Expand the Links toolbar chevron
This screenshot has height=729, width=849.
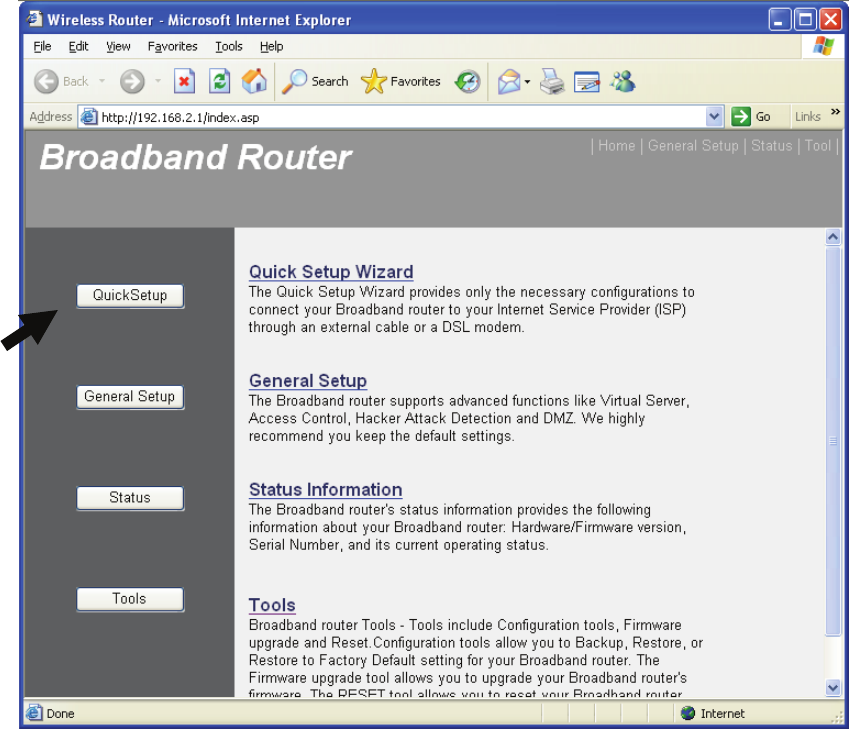pyautogui.click(x=835, y=112)
